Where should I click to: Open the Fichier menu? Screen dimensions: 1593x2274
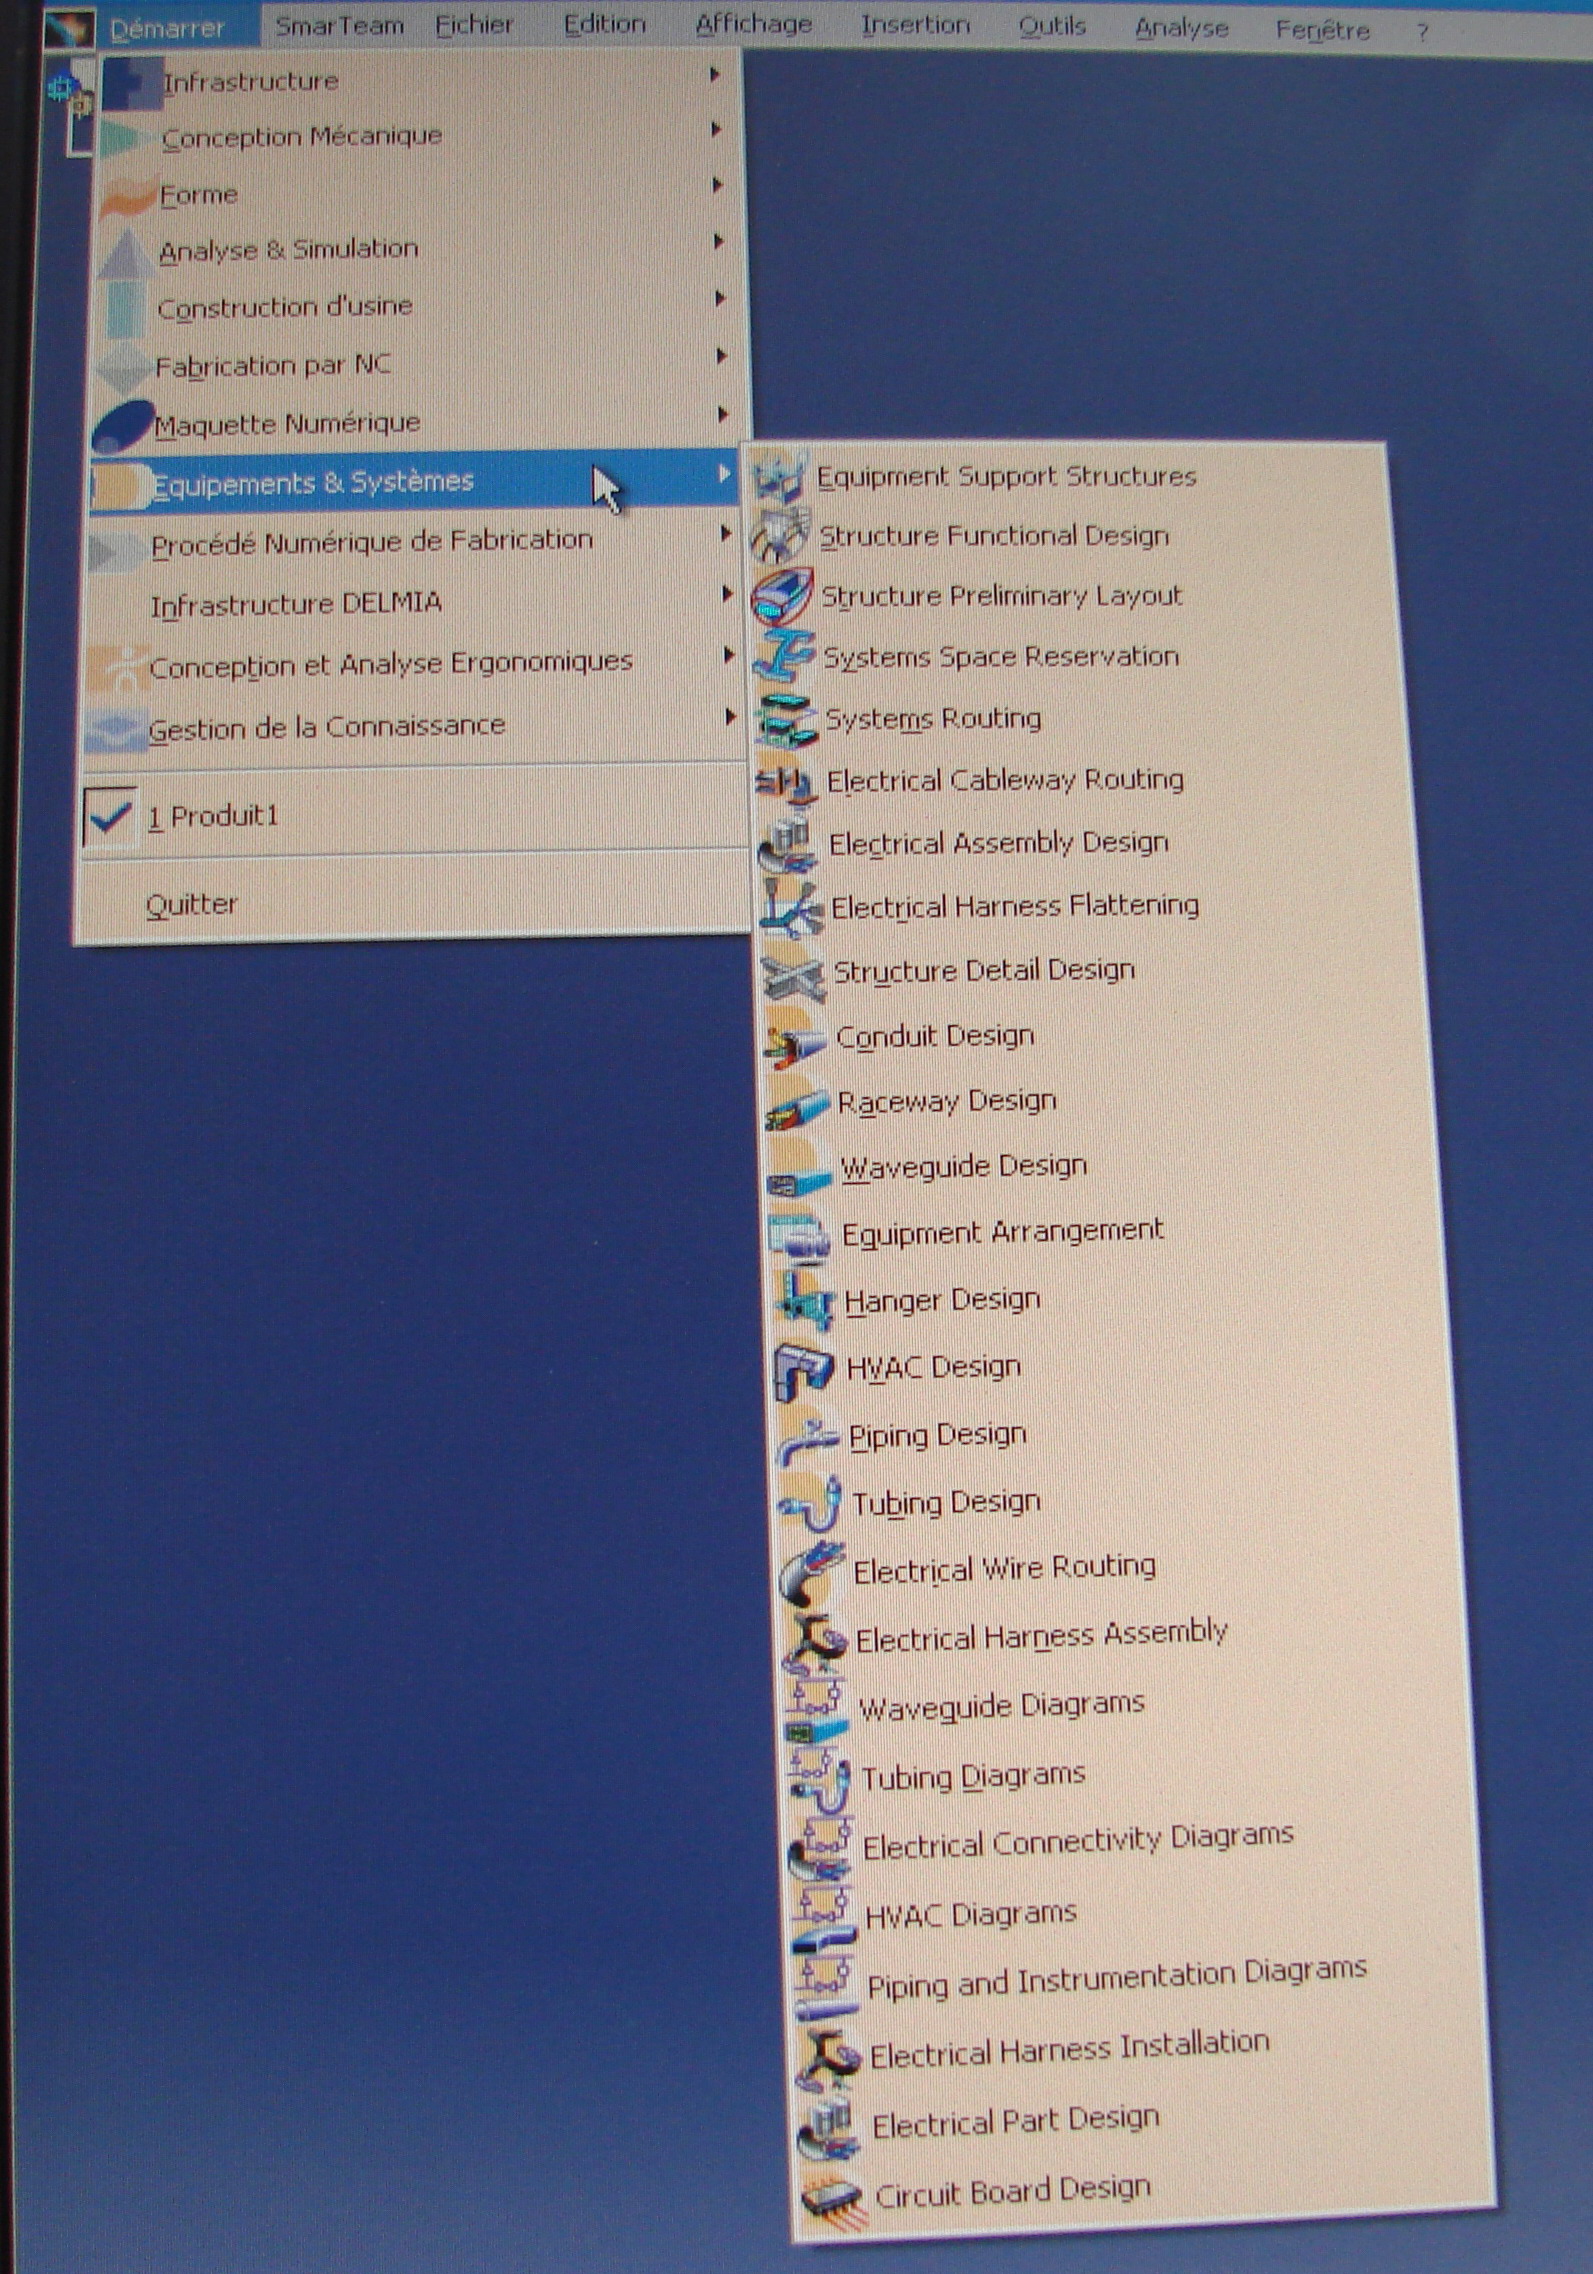click(x=473, y=25)
